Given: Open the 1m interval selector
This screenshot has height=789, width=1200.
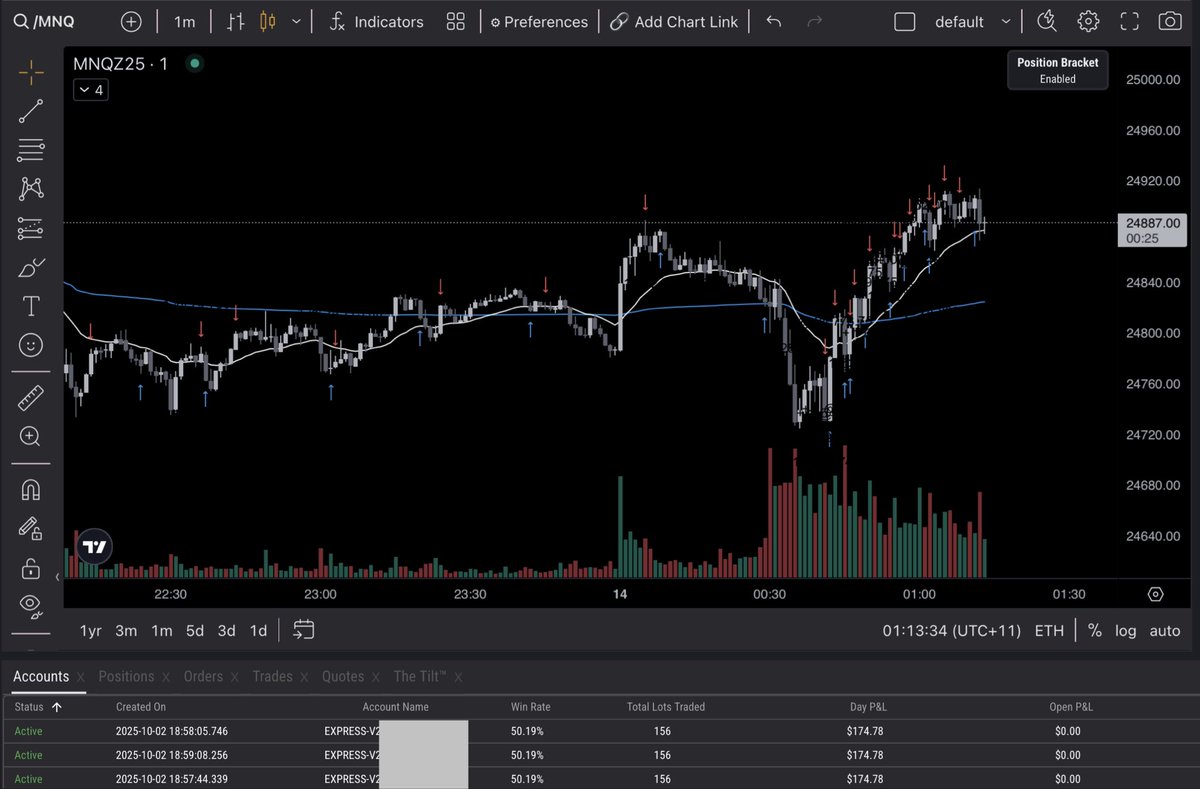Looking at the screenshot, I should tap(184, 21).
